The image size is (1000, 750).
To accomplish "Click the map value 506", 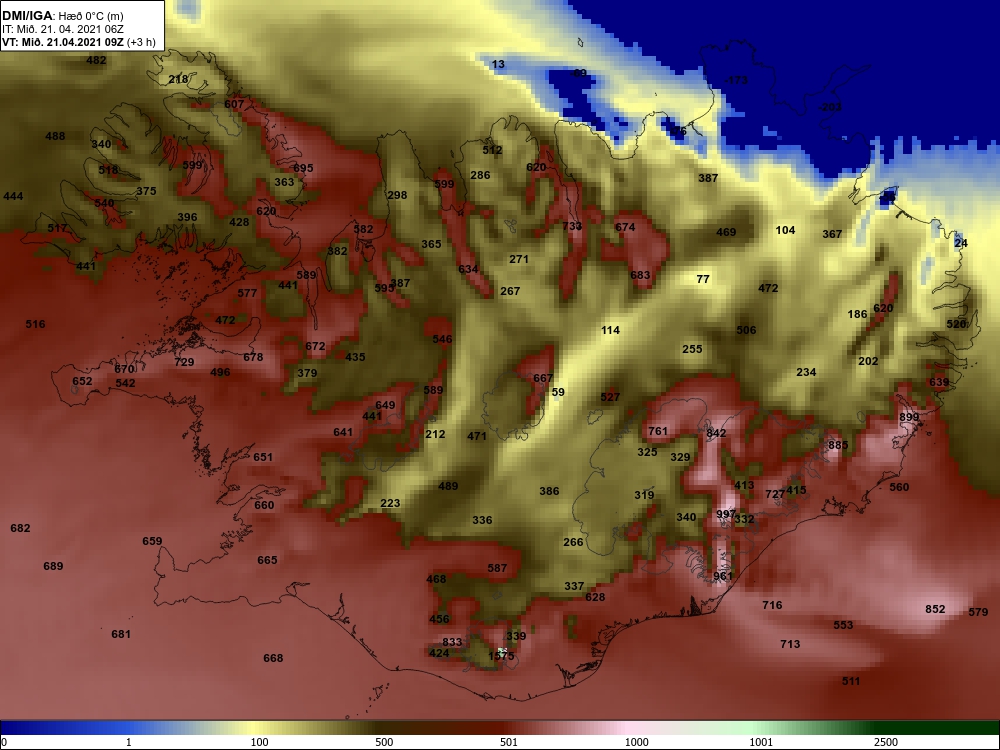I will tap(746, 330).
